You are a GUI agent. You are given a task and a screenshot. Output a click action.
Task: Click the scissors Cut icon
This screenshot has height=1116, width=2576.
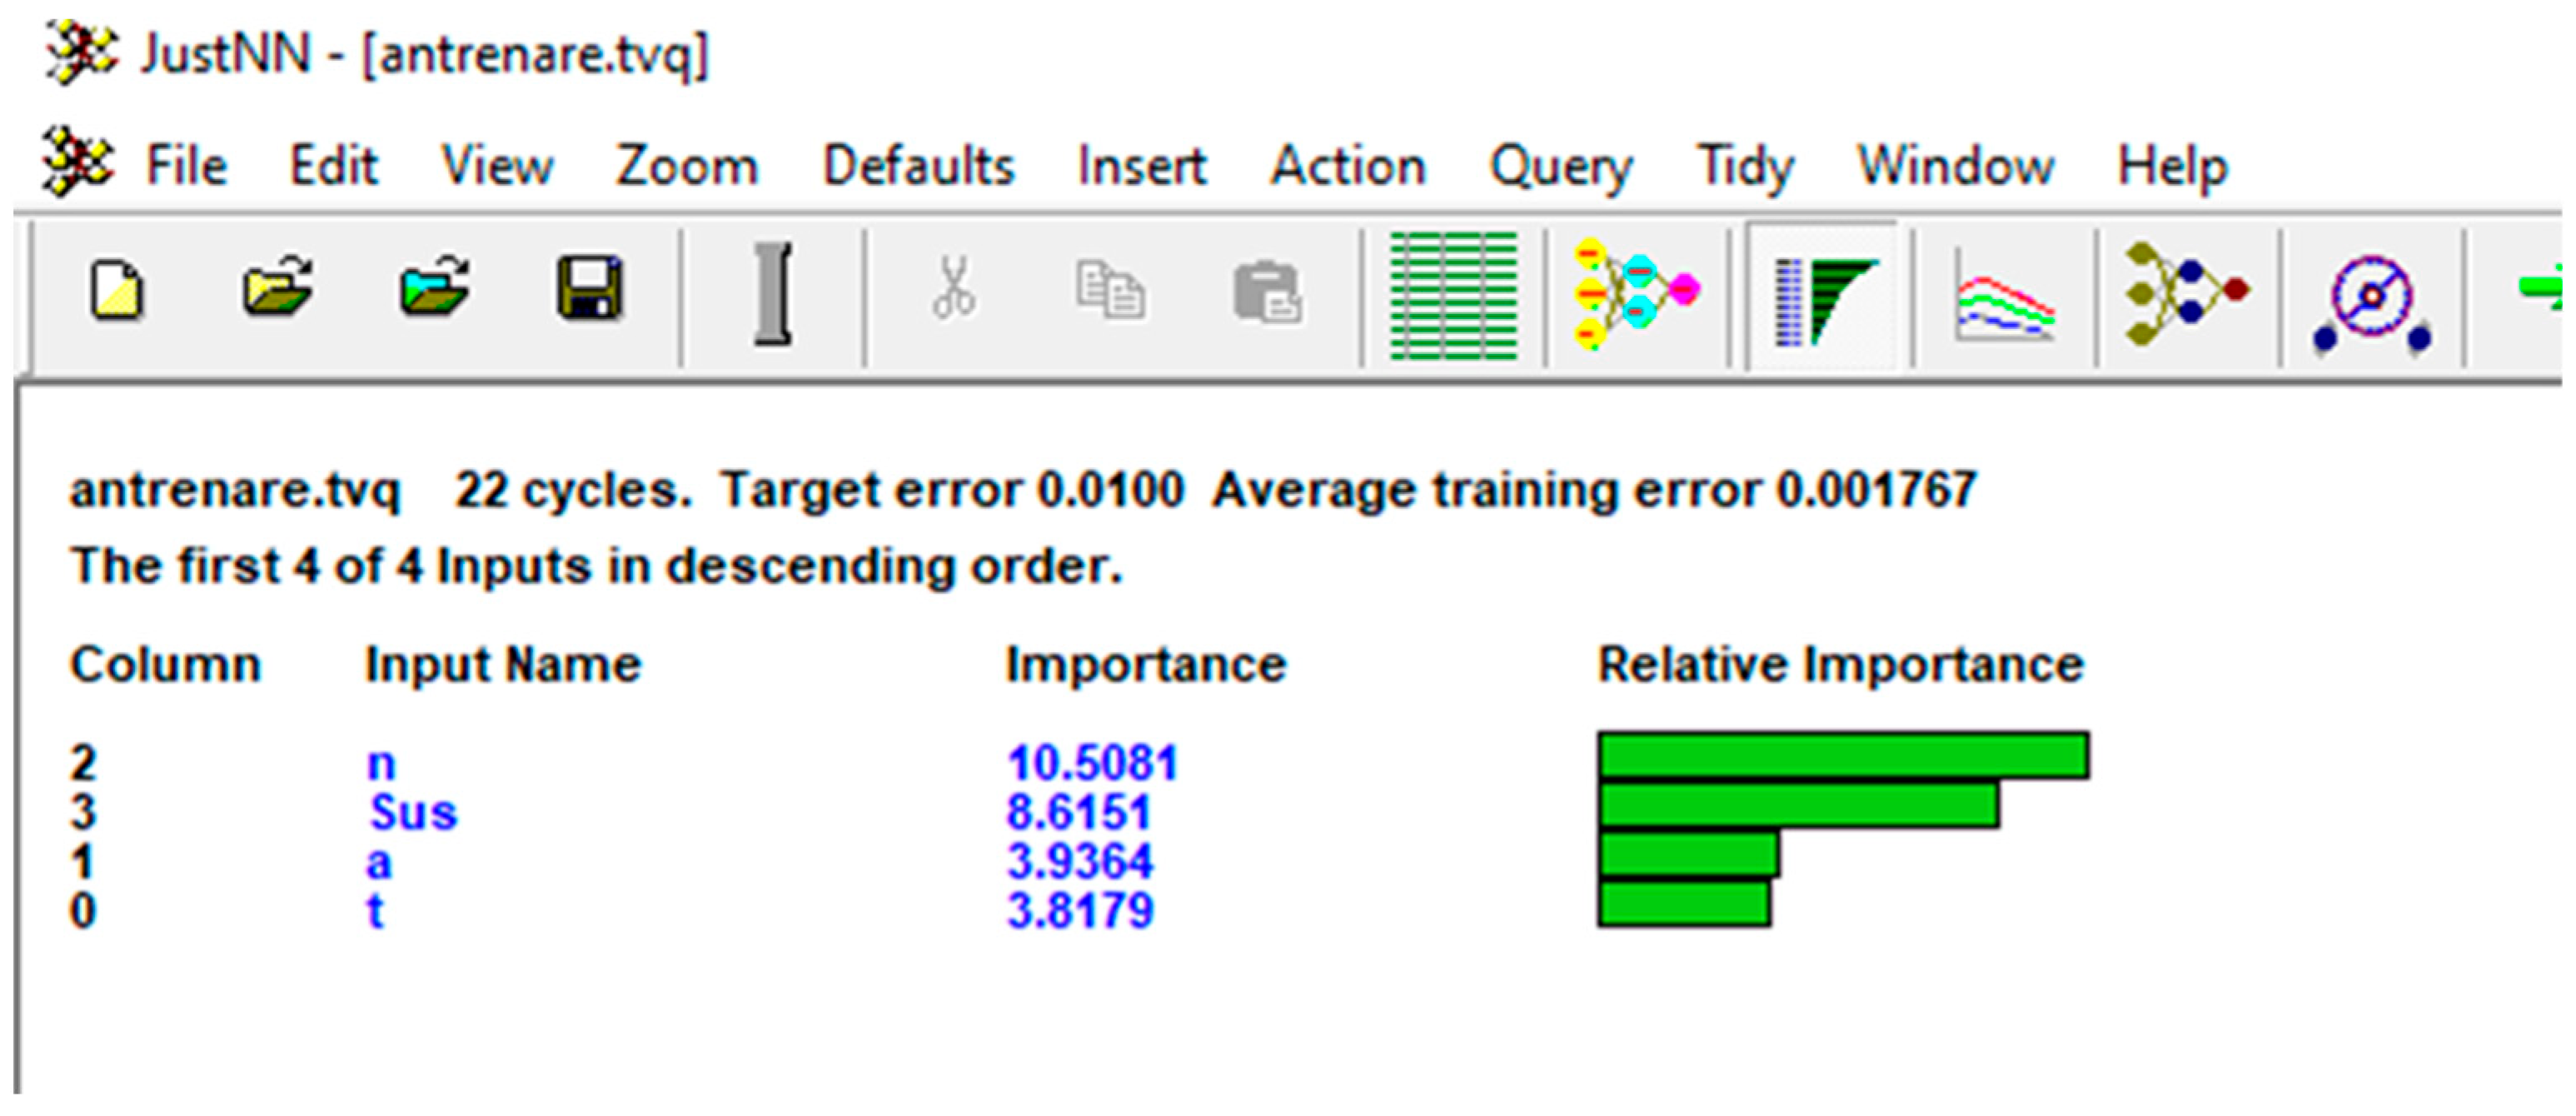[953, 289]
